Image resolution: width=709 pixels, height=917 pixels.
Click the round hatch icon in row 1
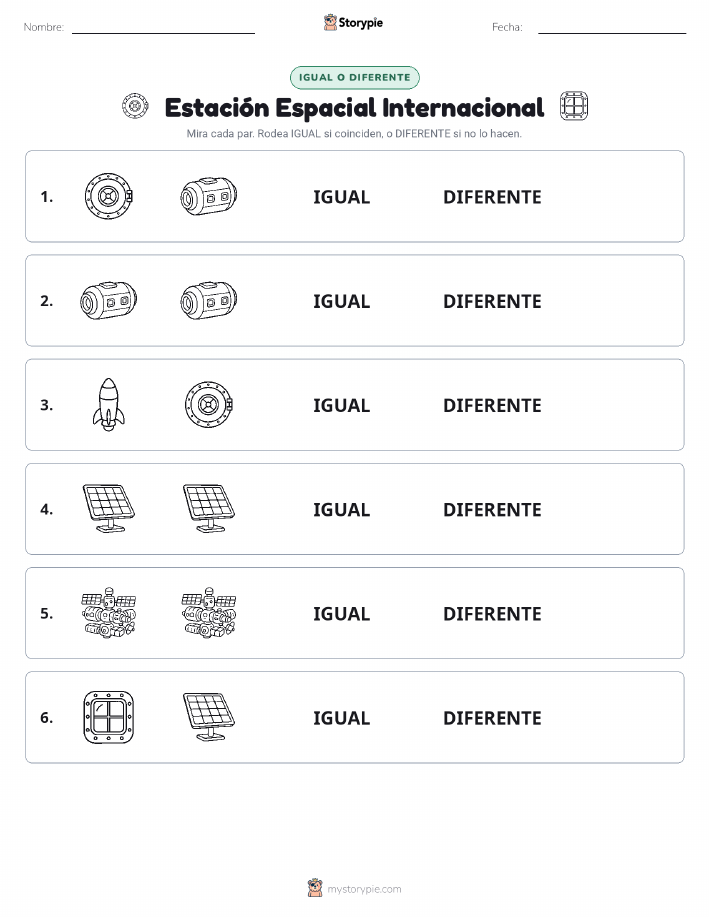click(109, 196)
